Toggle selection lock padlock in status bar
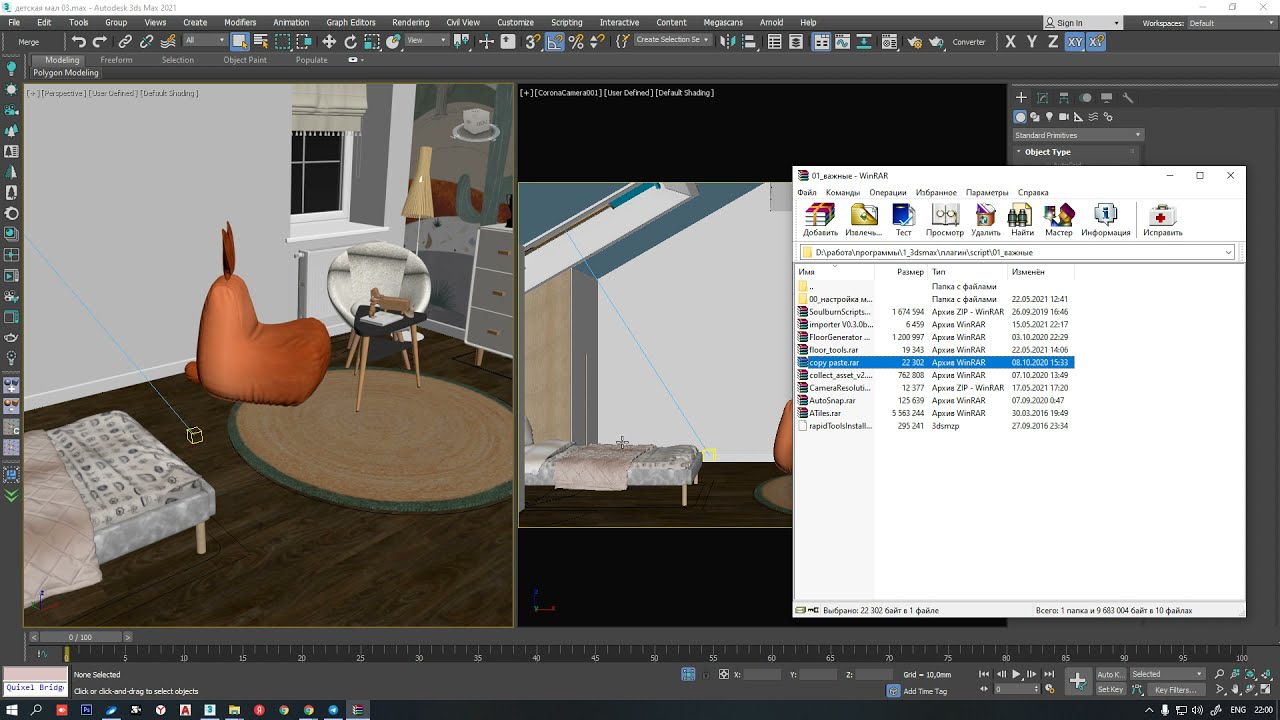Viewport: 1280px width, 720px height. [706, 675]
